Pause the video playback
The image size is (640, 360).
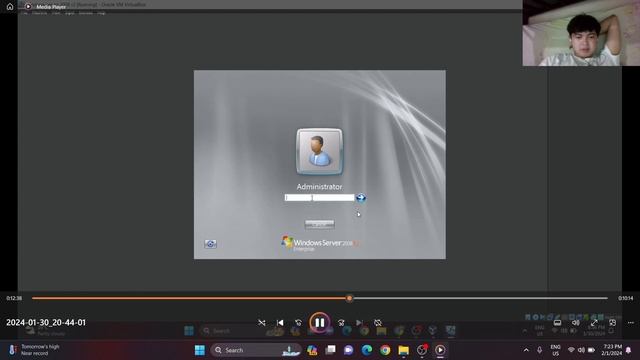(x=320, y=322)
